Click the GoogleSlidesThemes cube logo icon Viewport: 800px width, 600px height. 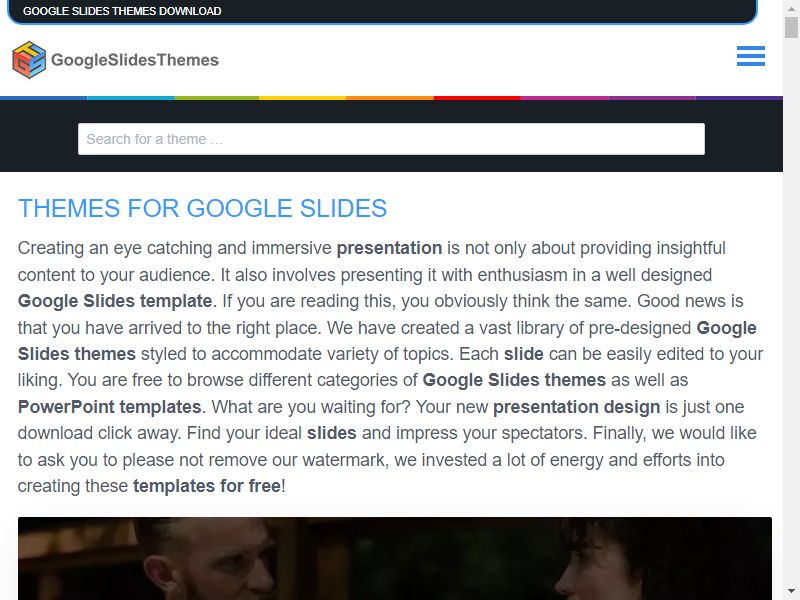[29, 60]
